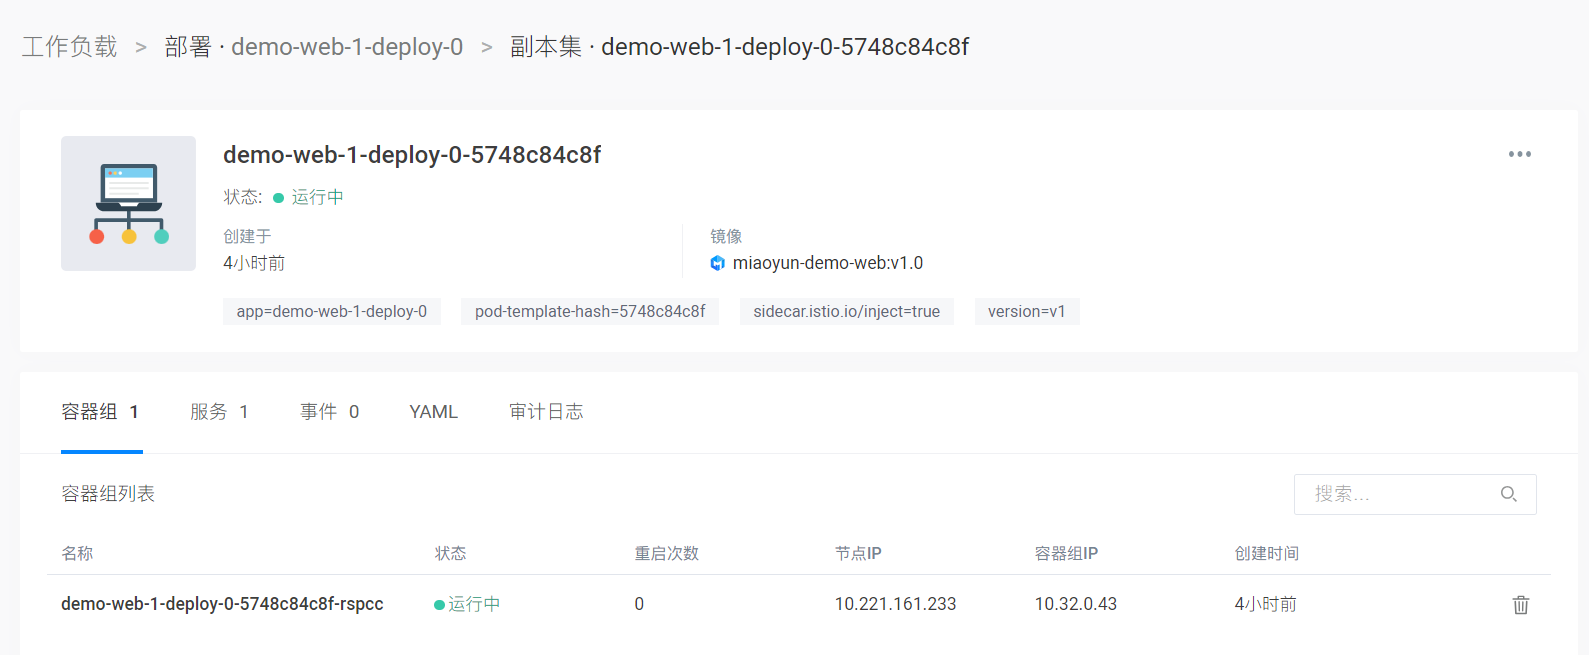Screen dimensions: 1589x655
Task: Click the app=demo-web-1-deploy-0 label tag
Action: 331,312
